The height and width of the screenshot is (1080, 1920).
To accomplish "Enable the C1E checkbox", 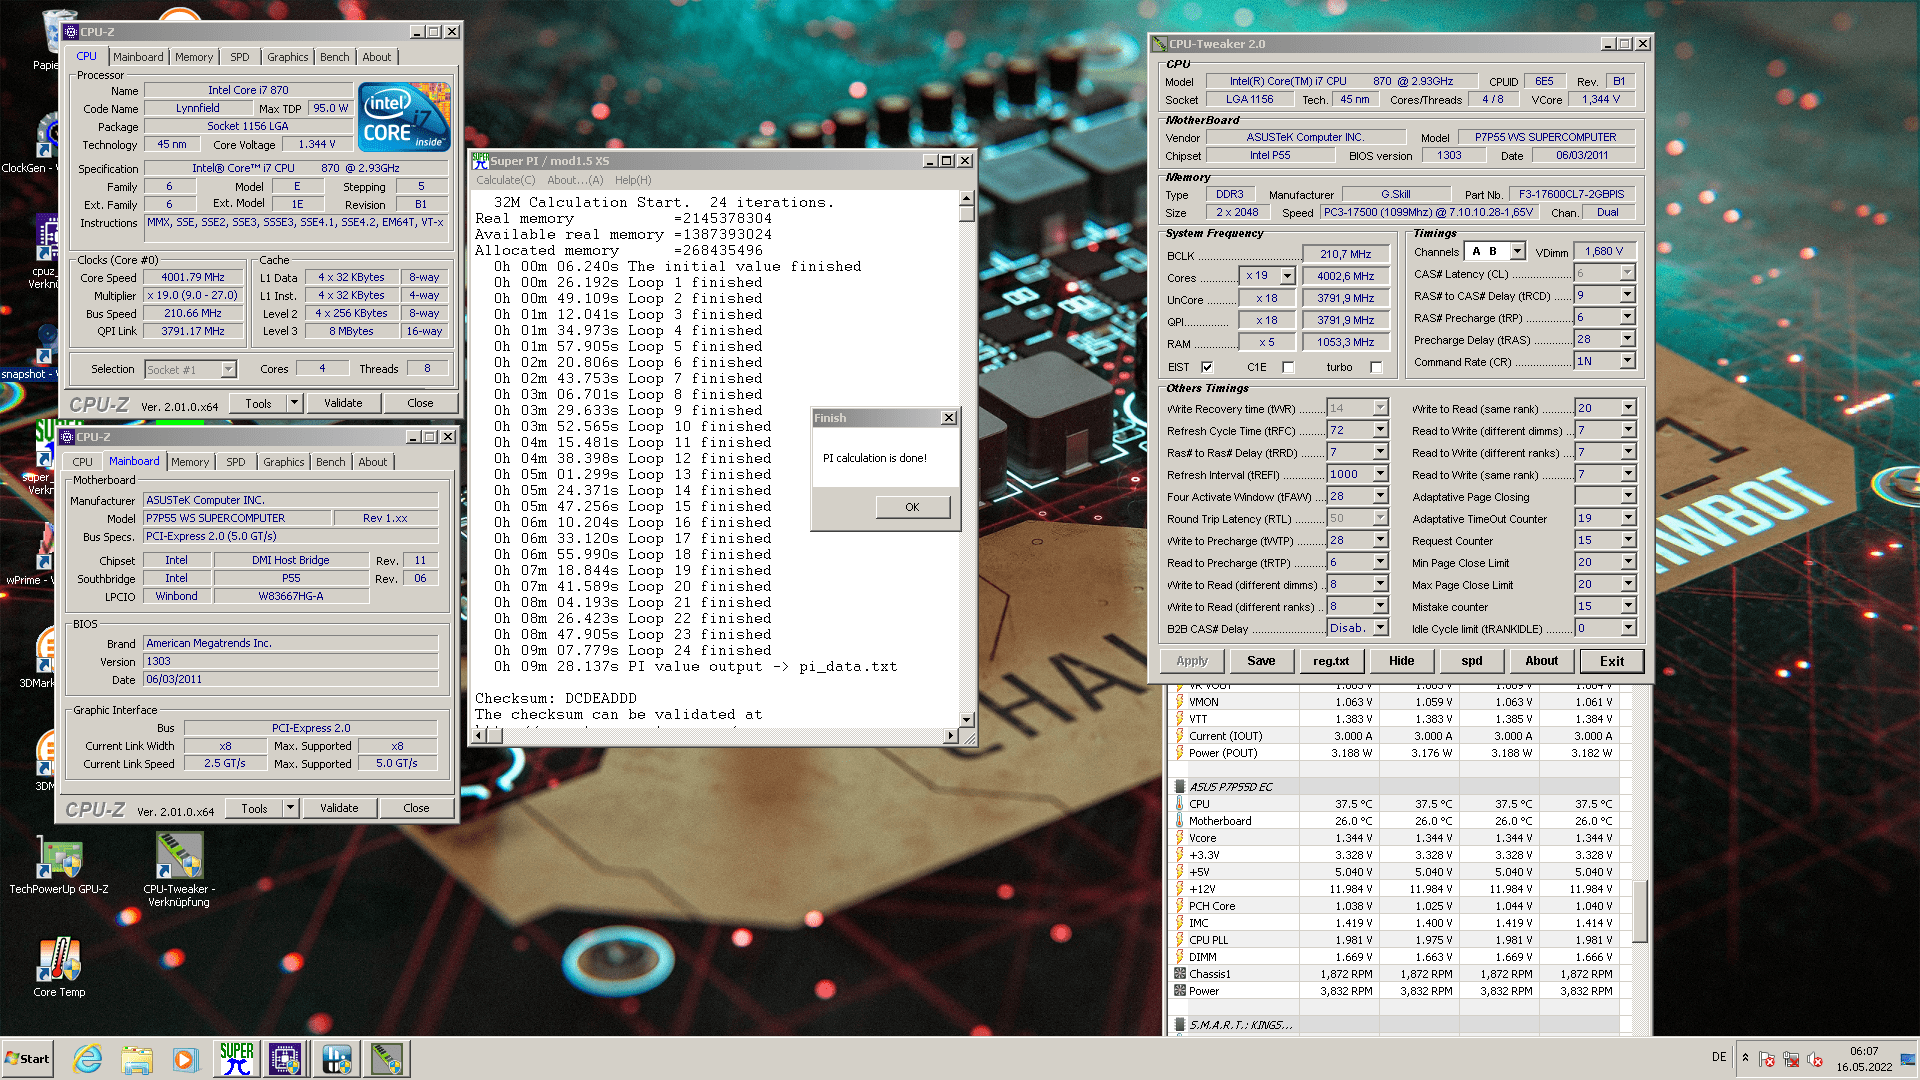I will point(1288,367).
